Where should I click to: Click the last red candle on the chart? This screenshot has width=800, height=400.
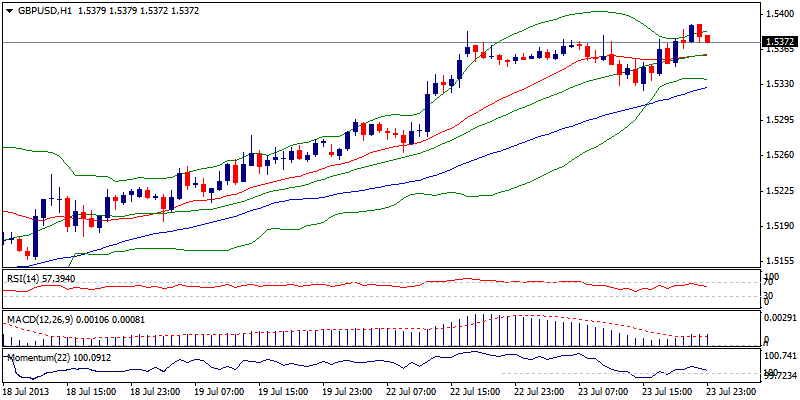pyautogui.click(x=708, y=38)
